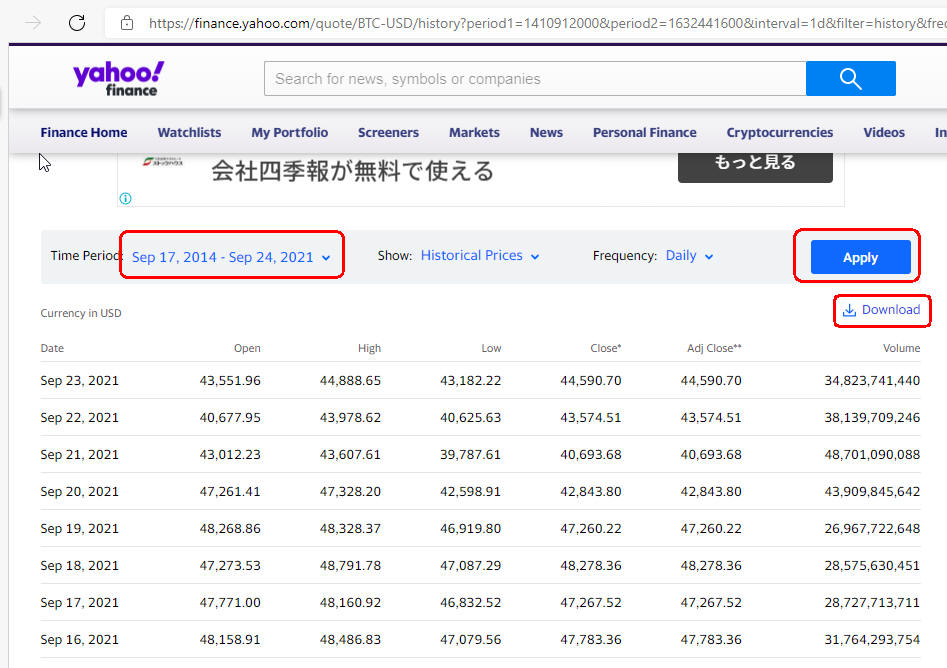The height and width of the screenshot is (668, 947).
Task: Click open price 43,551.96
Action: (230, 381)
